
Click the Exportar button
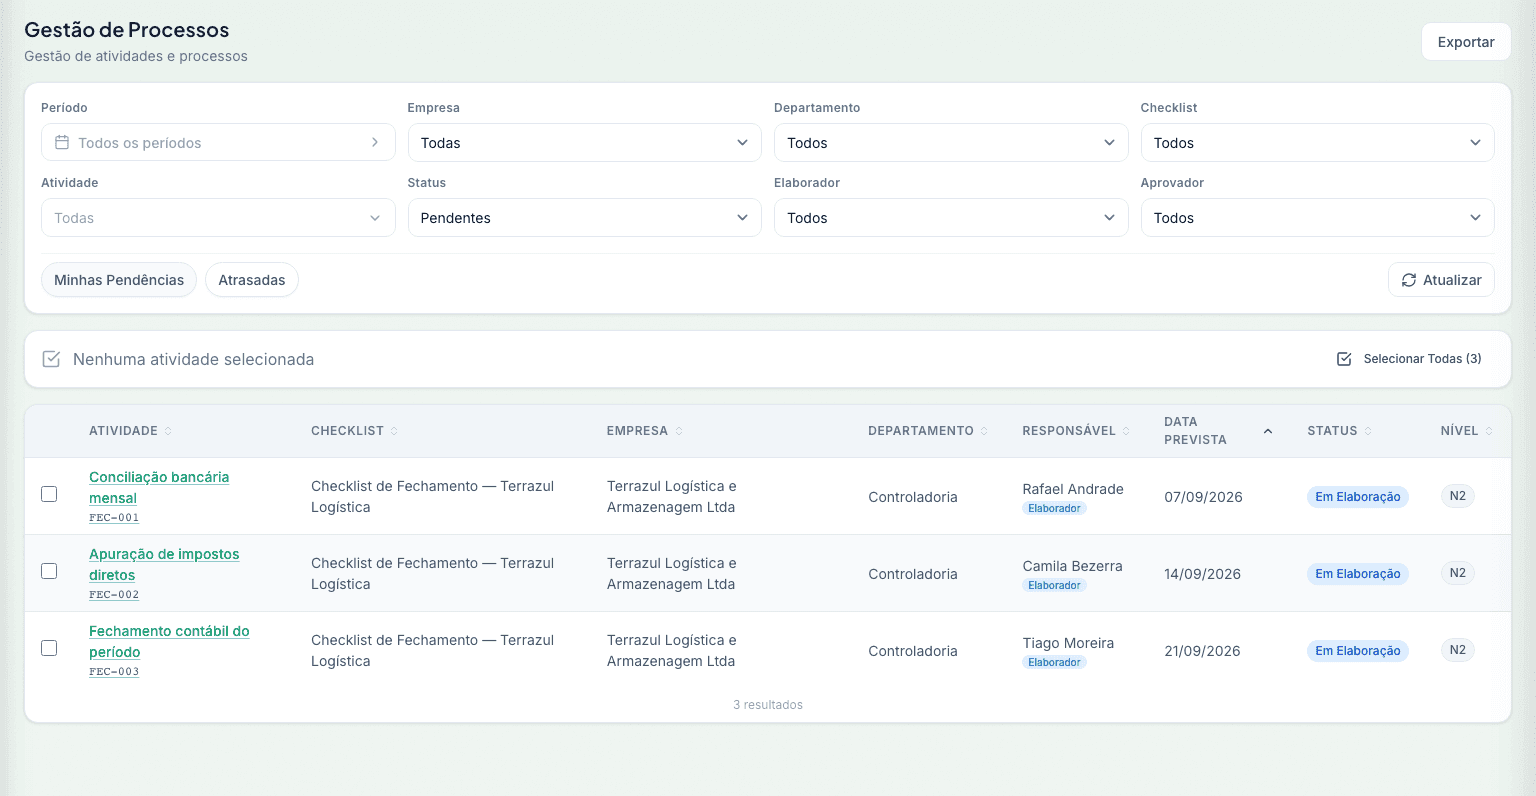coord(1466,42)
